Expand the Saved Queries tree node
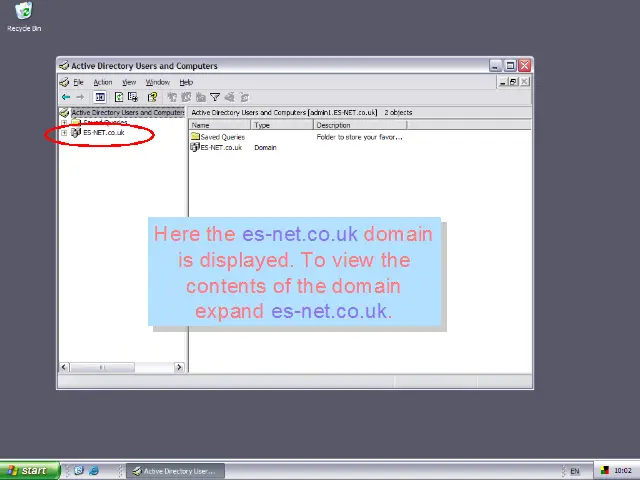 64,122
